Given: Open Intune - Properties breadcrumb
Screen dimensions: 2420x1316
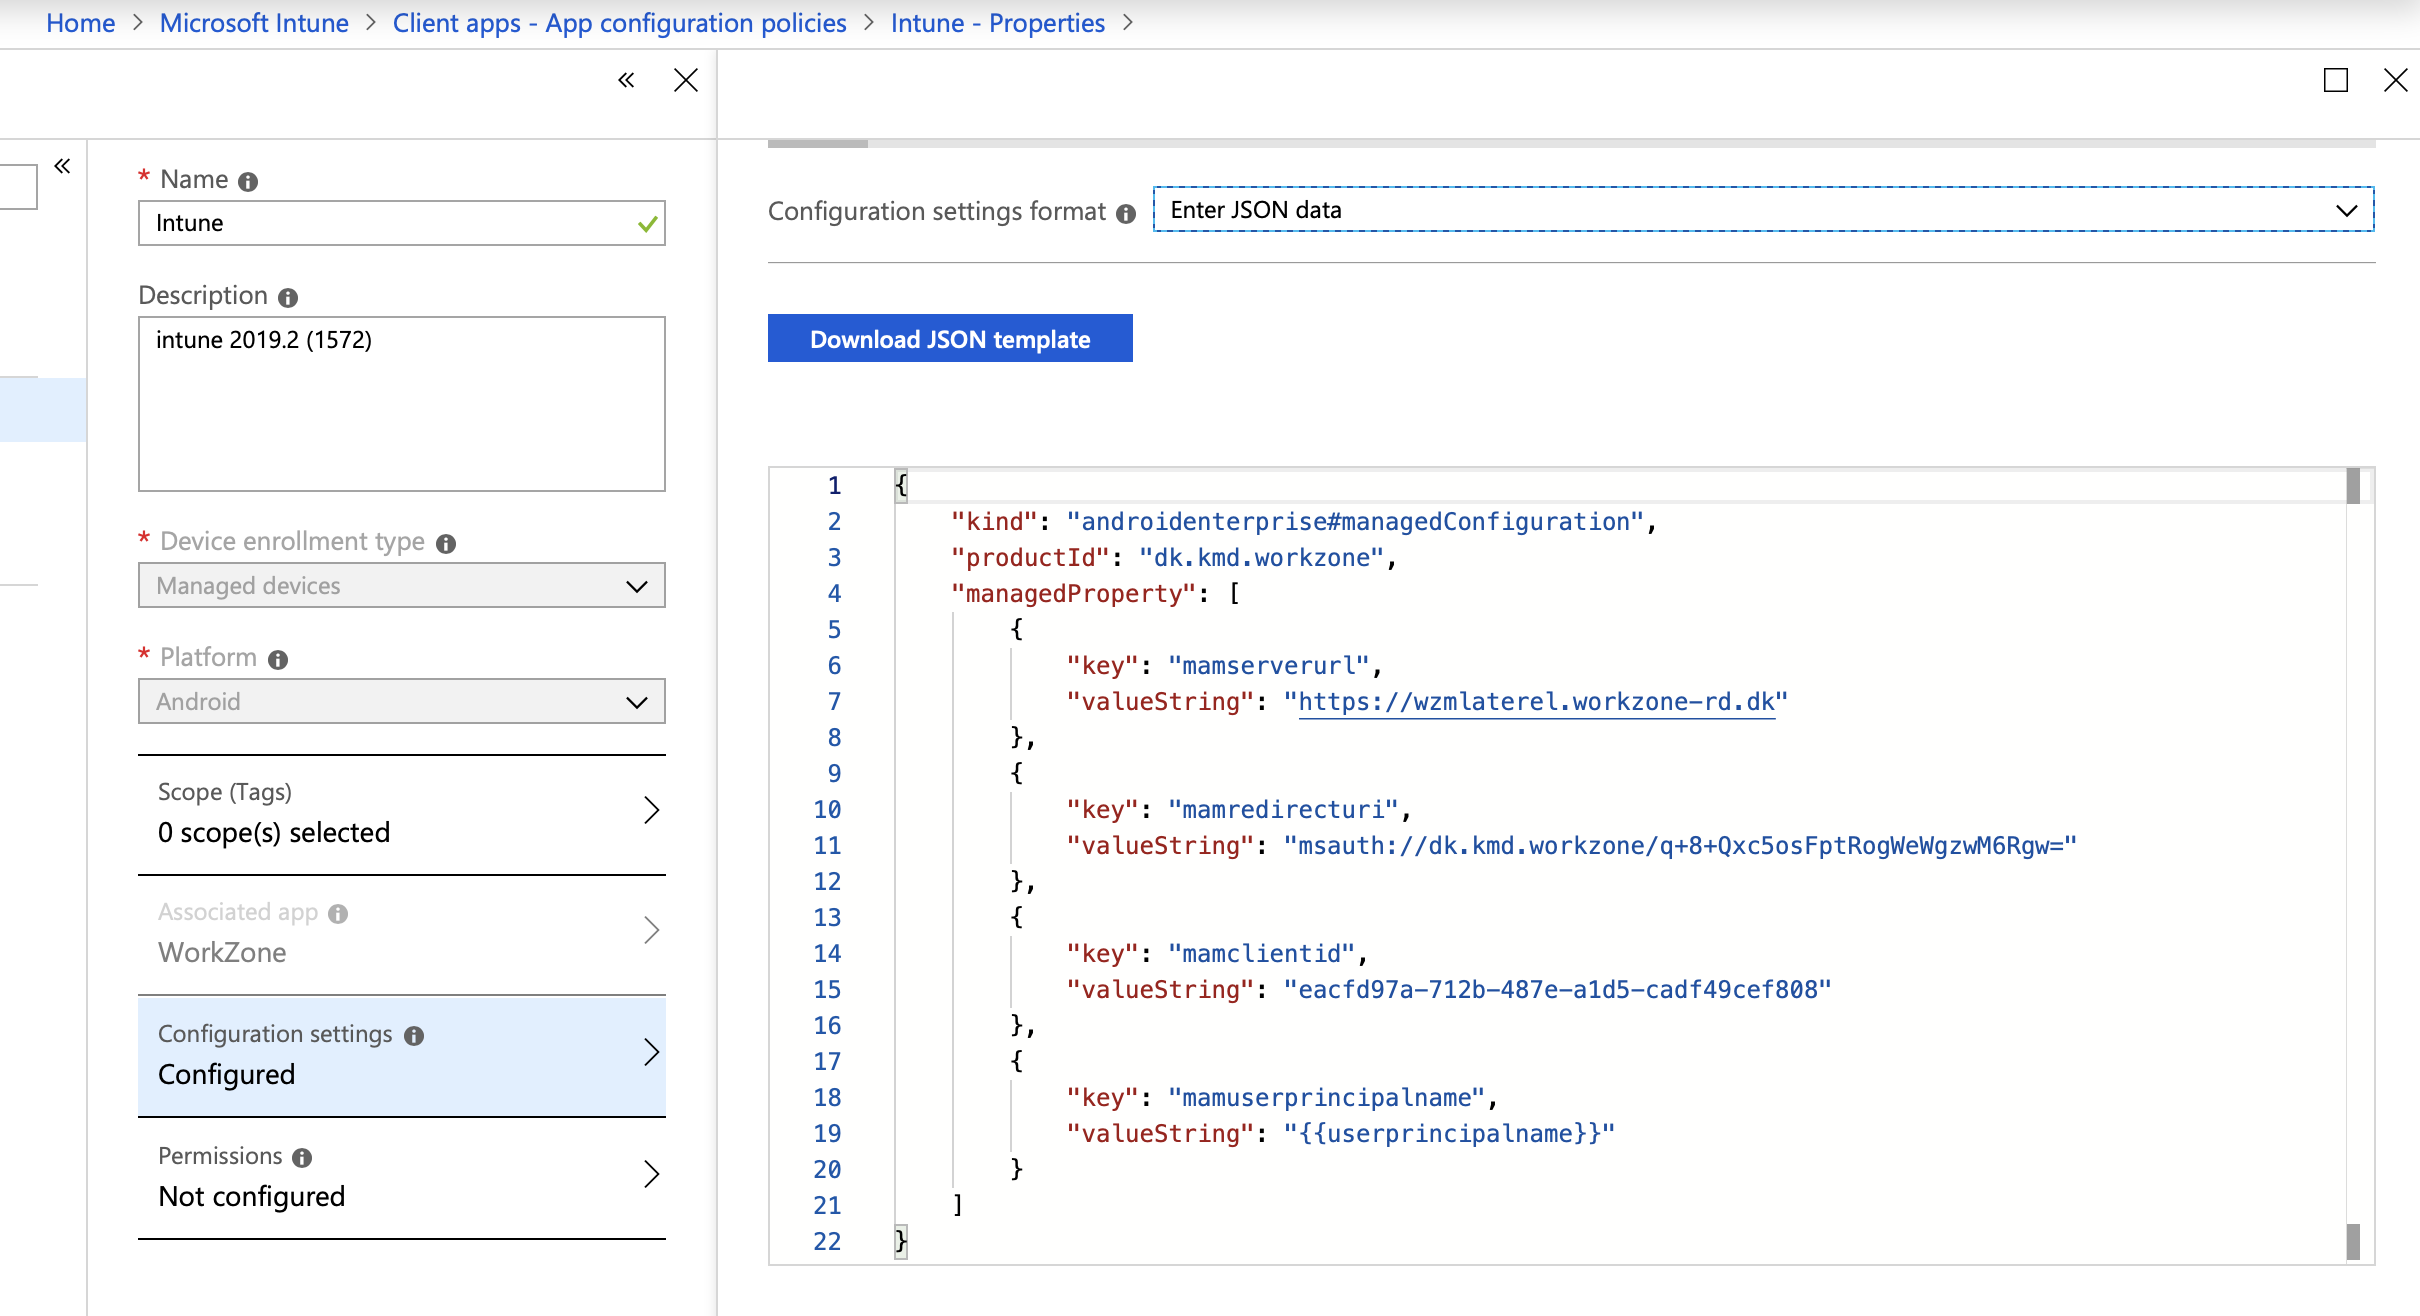Looking at the screenshot, I should click(998, 22).
